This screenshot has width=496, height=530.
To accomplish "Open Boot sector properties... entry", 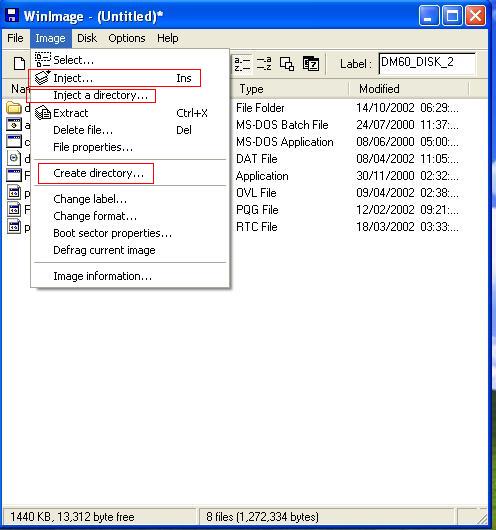I will coord(114,233).
